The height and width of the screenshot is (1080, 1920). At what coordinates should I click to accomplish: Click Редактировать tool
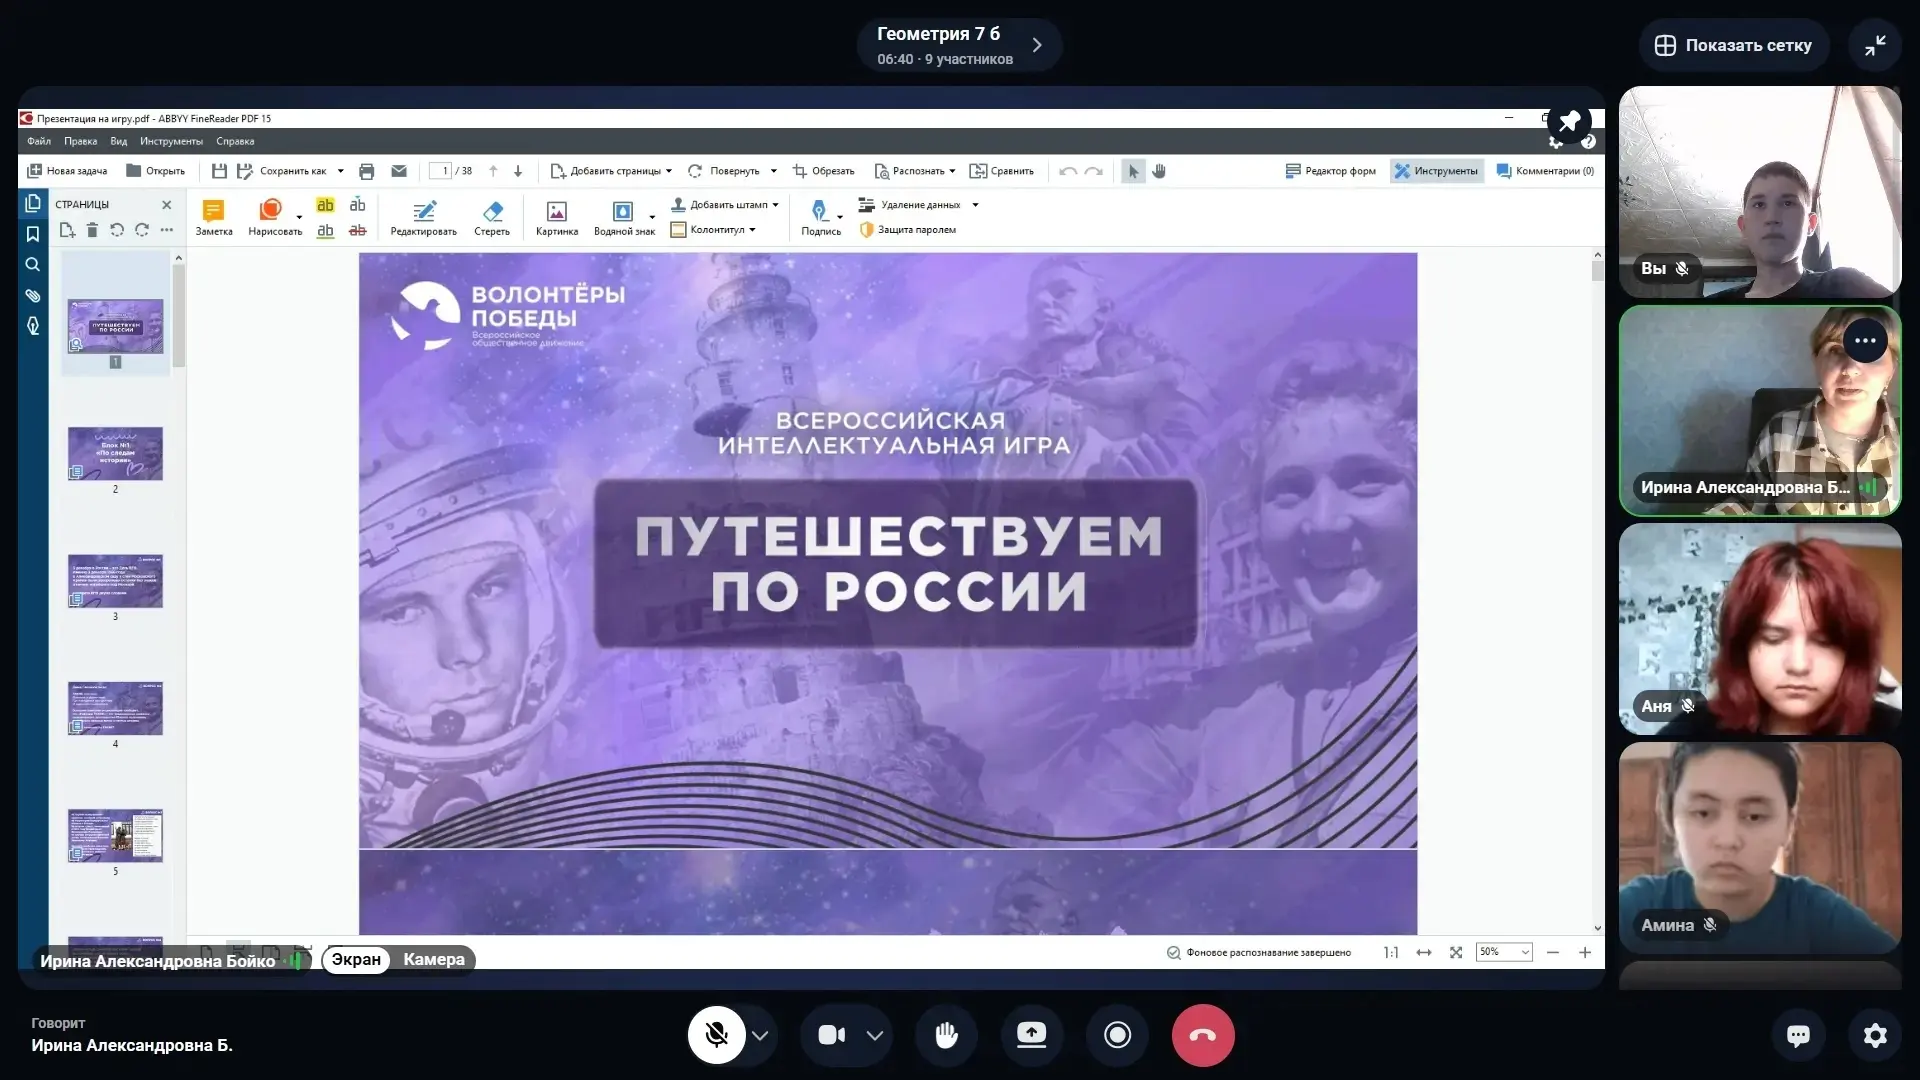[424, 217]
